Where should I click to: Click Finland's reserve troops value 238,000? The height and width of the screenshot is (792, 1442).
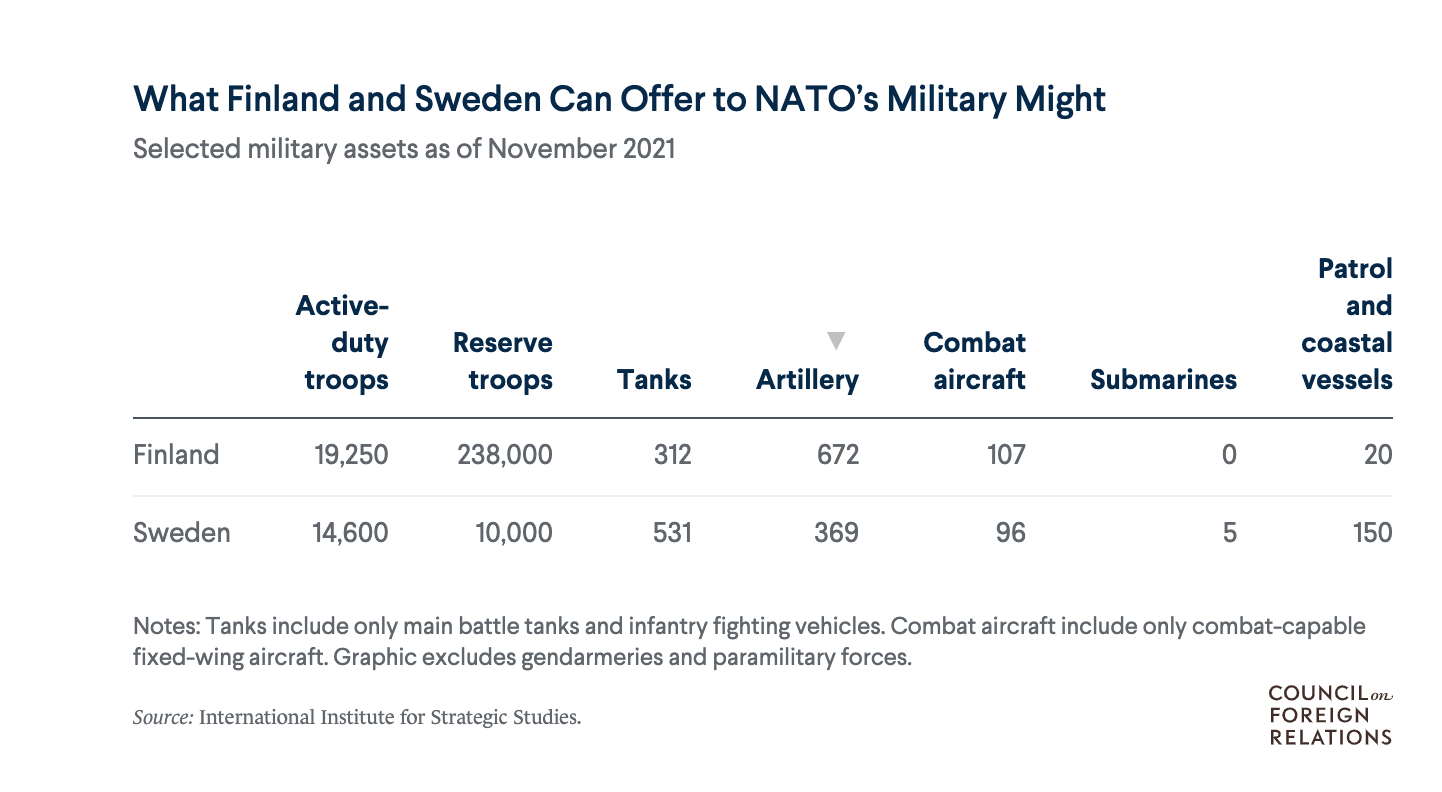tap(504, 455)
